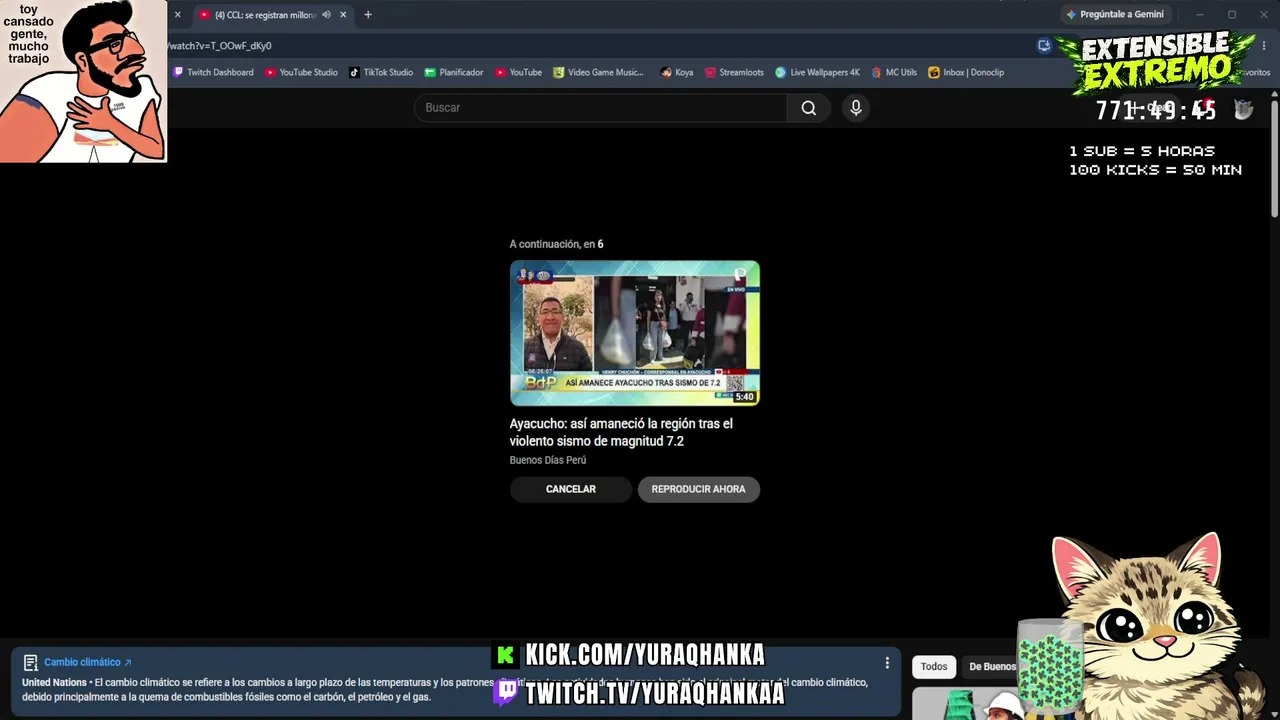Close the CCL YouTube tab
1280x720 pixels.
(343, 15)
